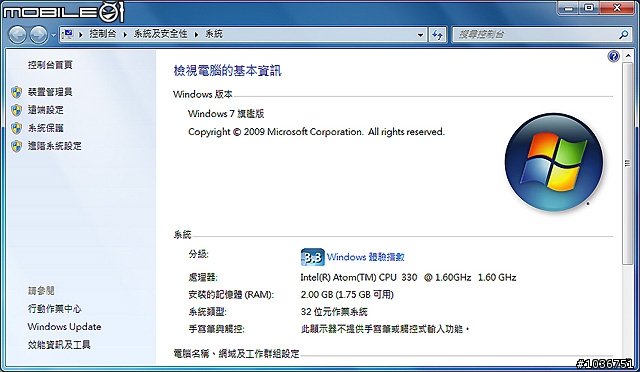
Task: Minimize the window with title bar button
Action: pos(569,7)
